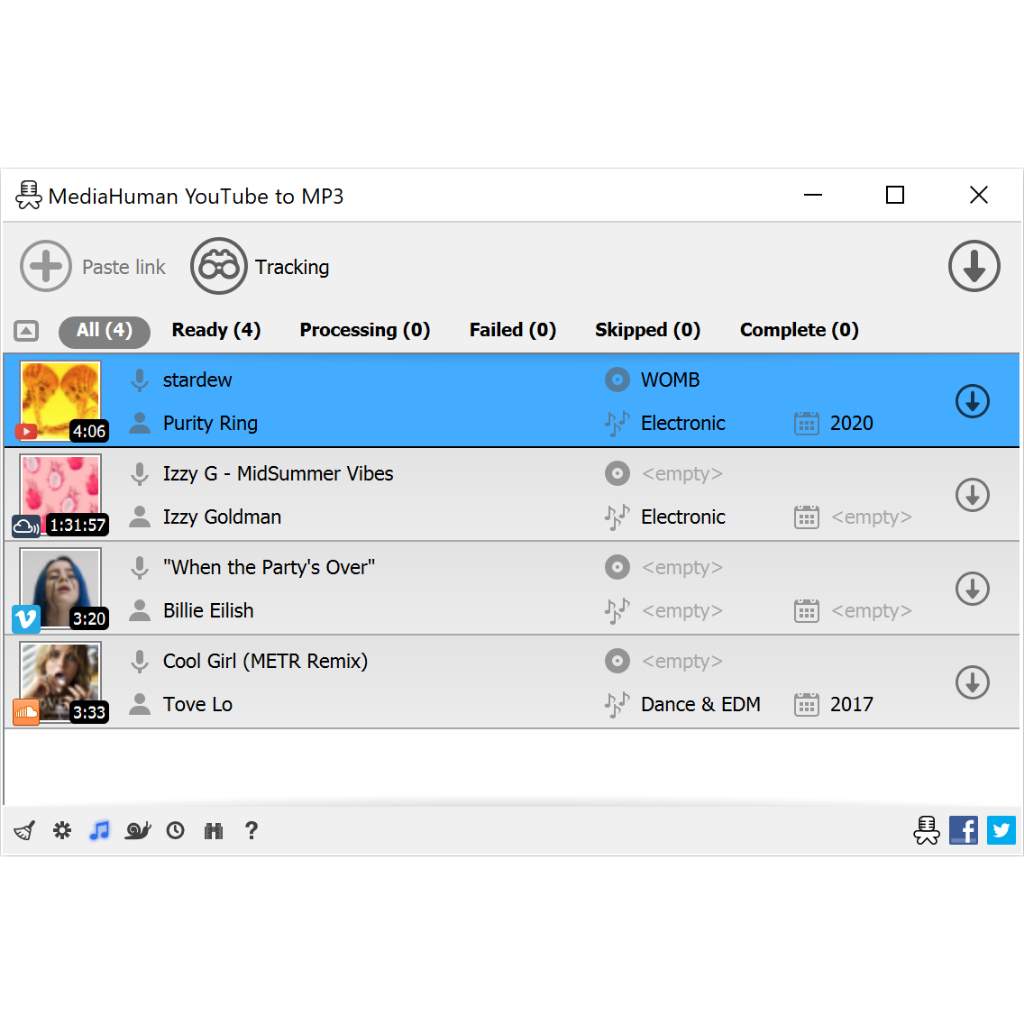The image size is (1024, 1024).
Task: Switch to the Processing (0) tab
Action: tap(365, 330)
